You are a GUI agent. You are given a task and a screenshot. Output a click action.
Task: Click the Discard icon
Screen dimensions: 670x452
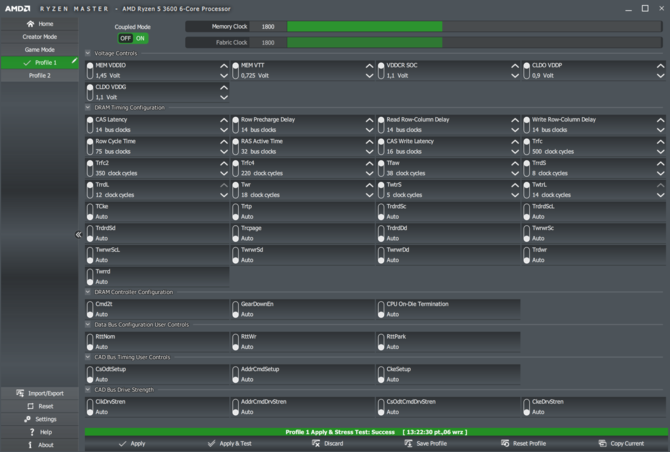click(x=316, y=443)
